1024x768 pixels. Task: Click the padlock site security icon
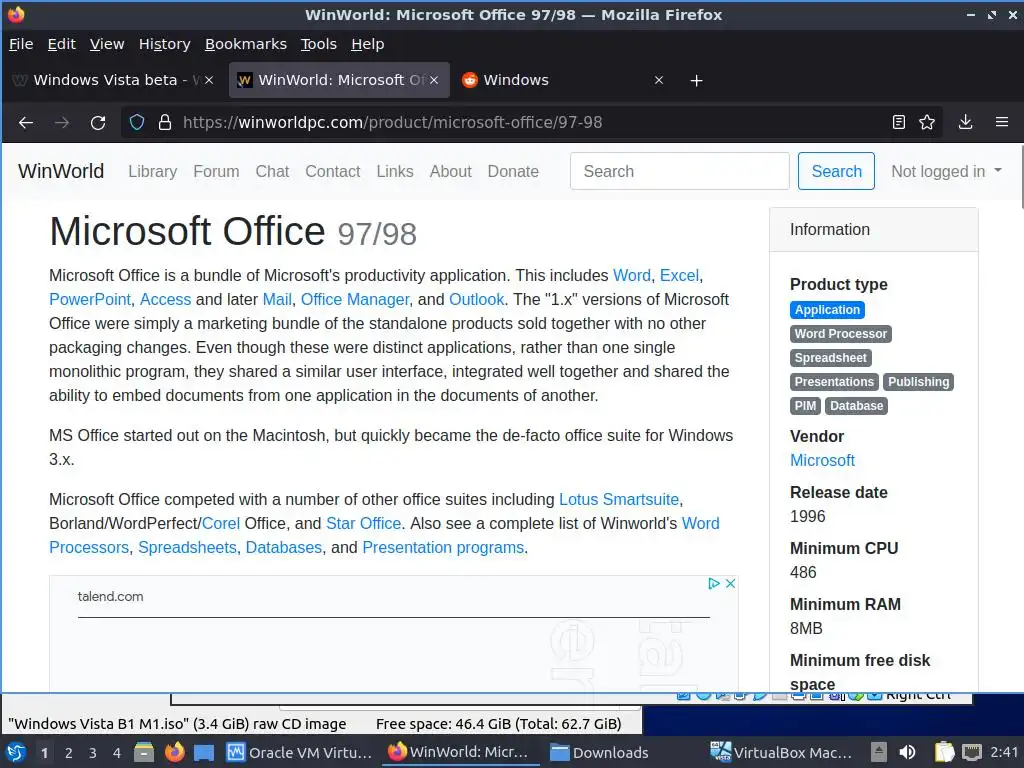tap(165, 122)
